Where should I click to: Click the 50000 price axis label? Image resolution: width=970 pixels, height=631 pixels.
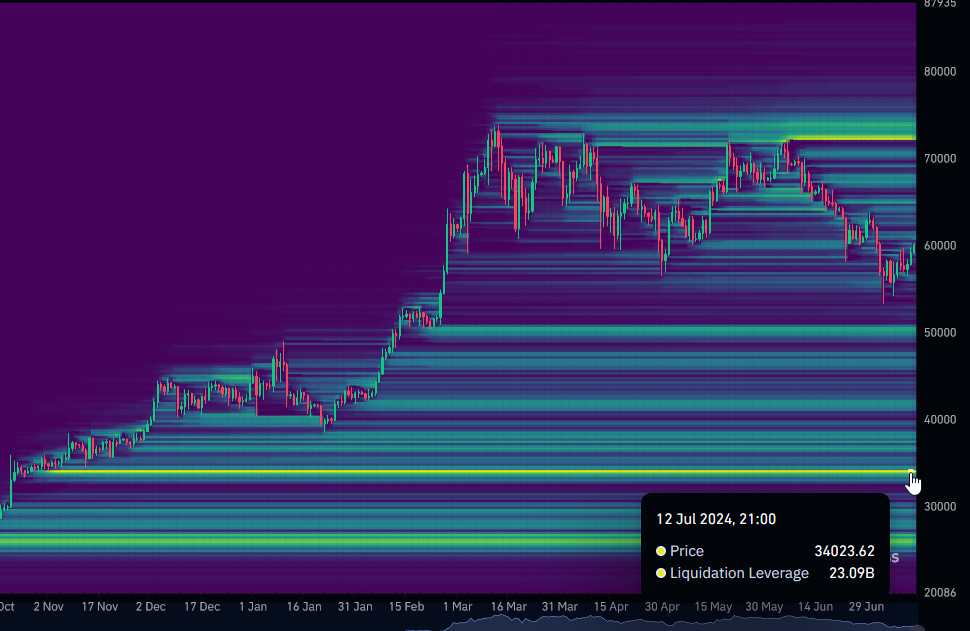coord(940,333)
